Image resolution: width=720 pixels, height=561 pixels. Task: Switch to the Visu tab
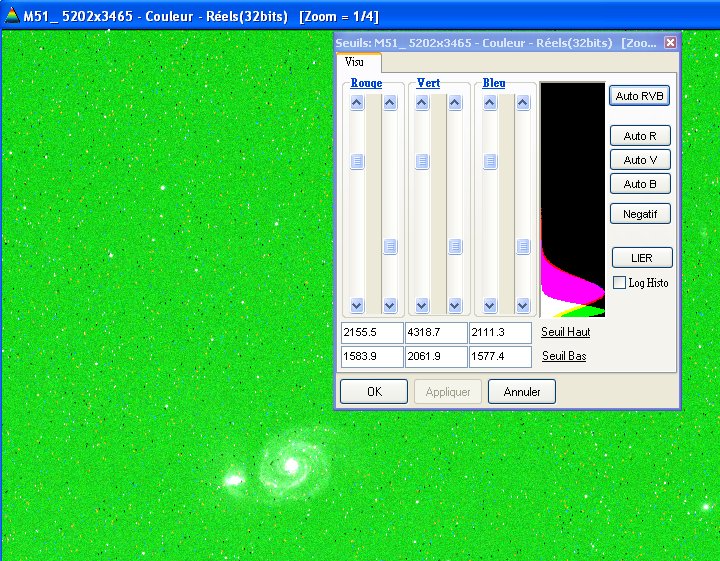coord(355,62)
